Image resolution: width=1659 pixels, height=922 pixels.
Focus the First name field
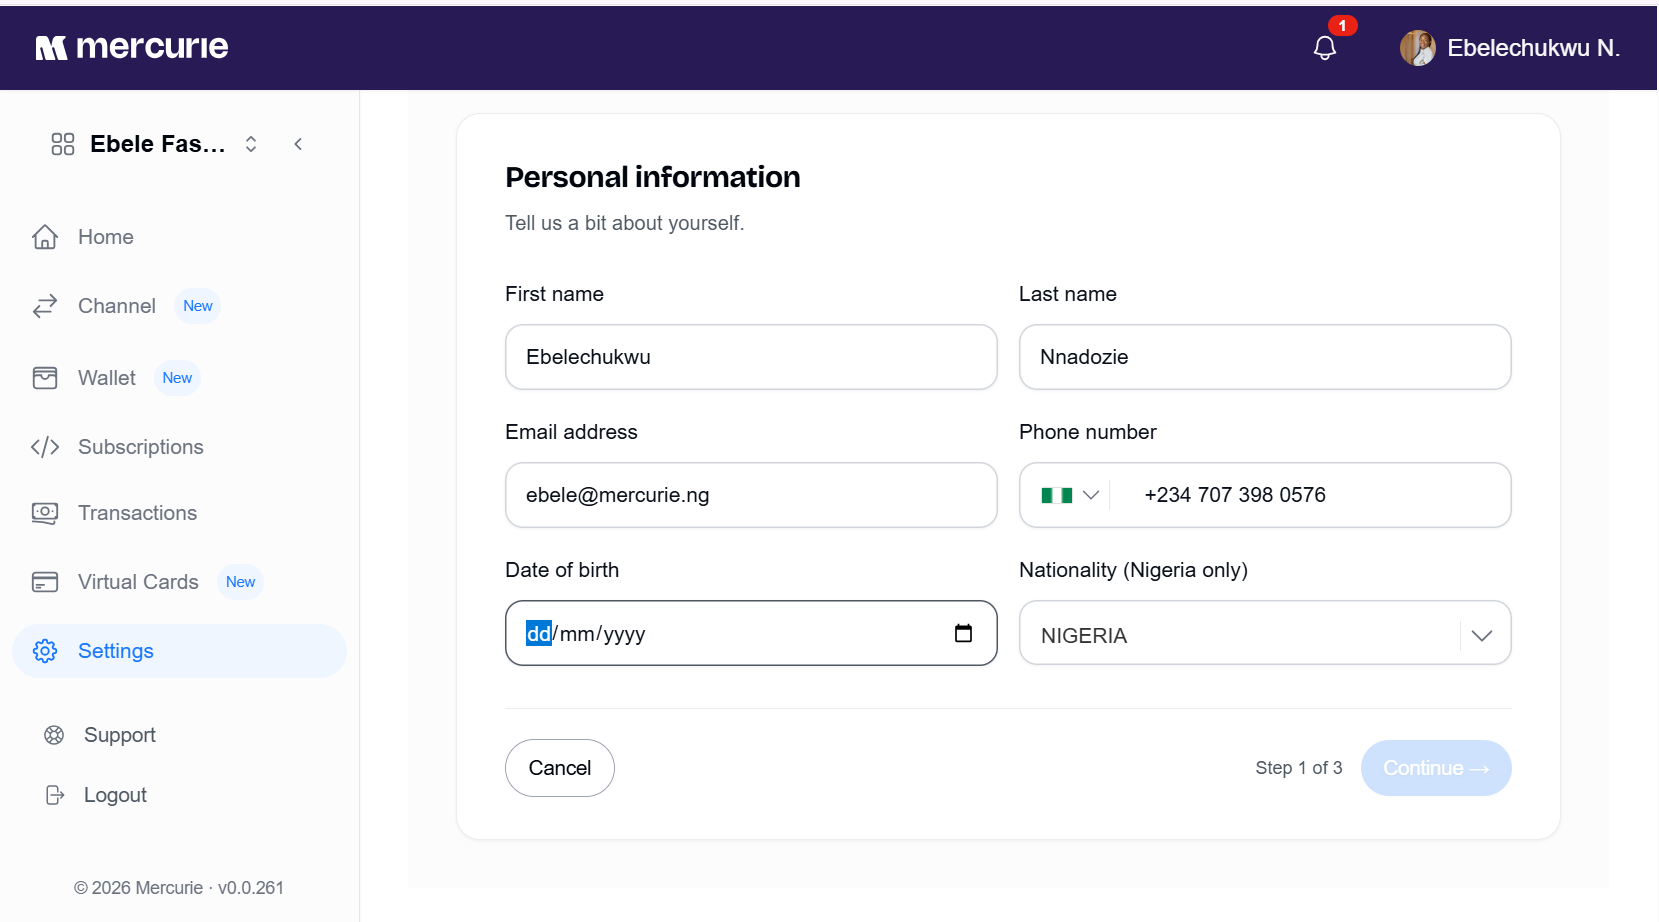point(751,357)
